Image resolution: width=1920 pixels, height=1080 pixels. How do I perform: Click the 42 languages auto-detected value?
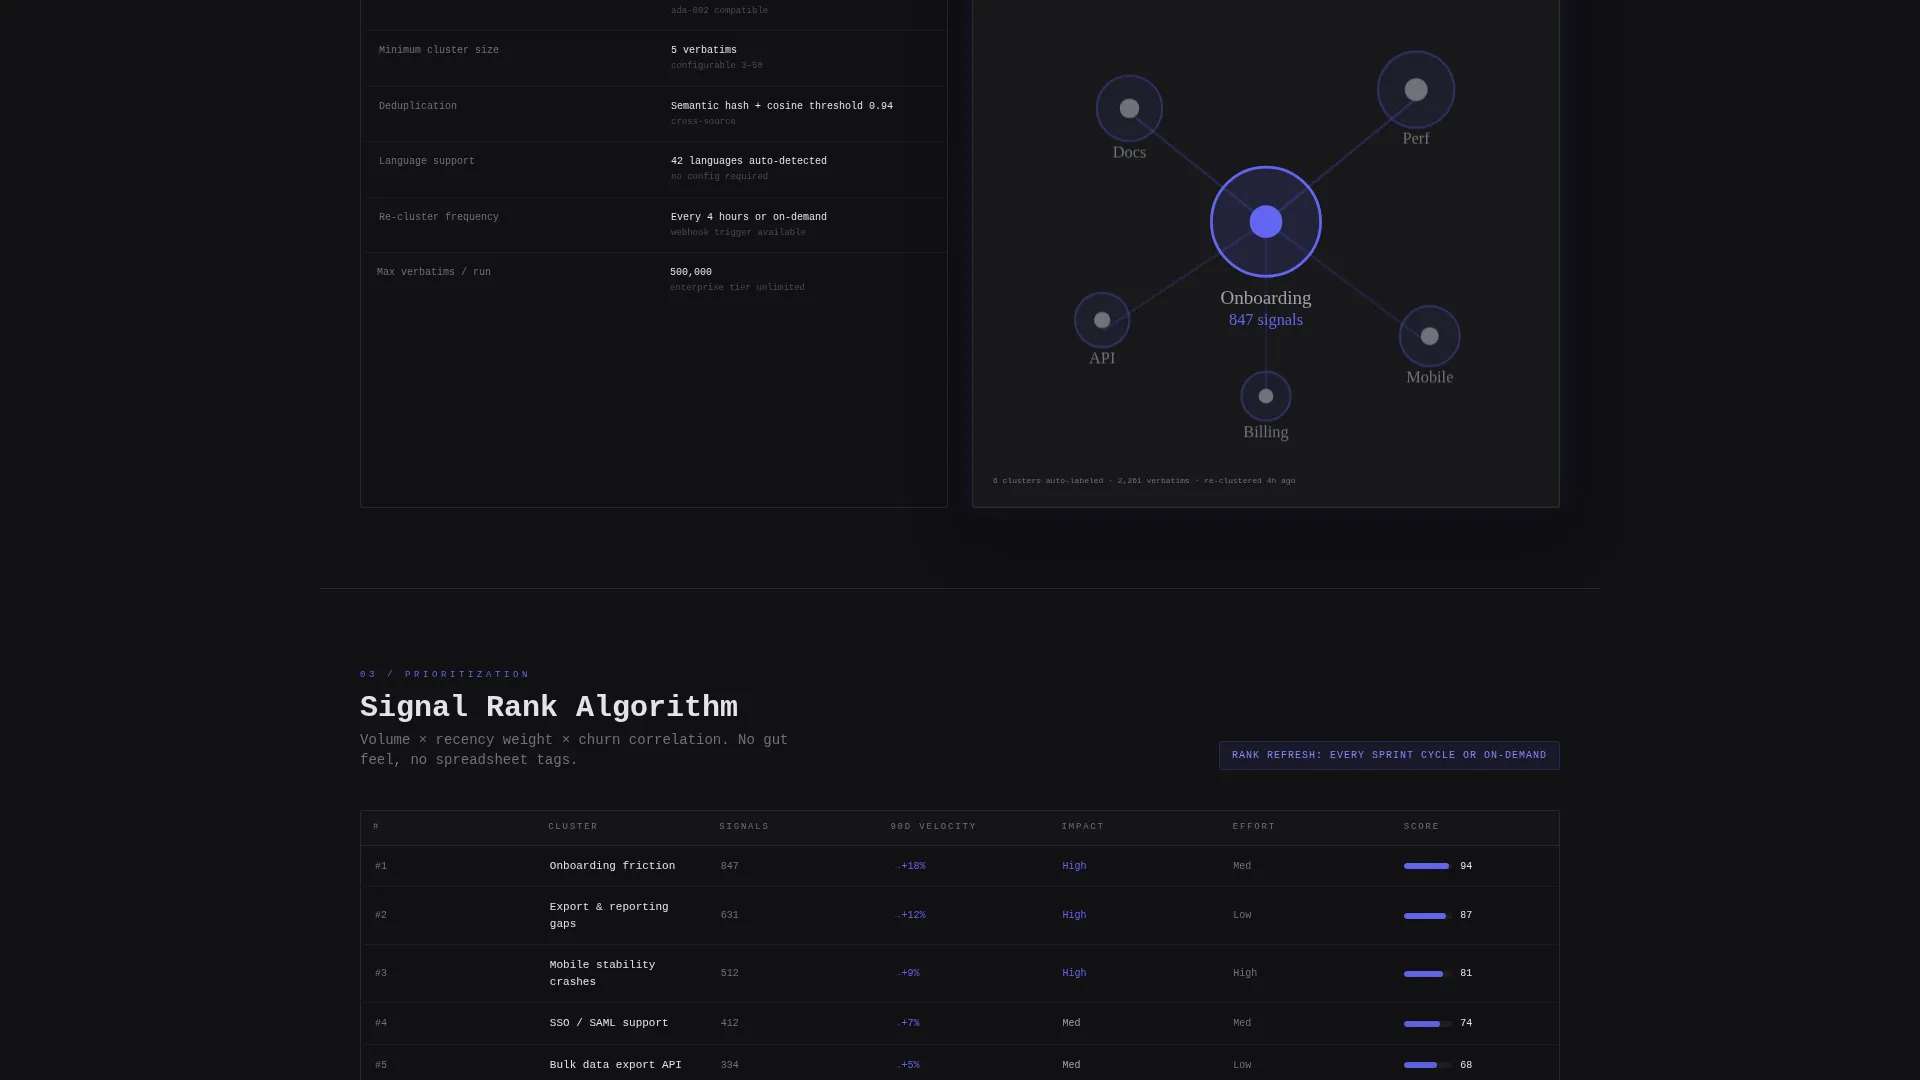pos(748,161)
